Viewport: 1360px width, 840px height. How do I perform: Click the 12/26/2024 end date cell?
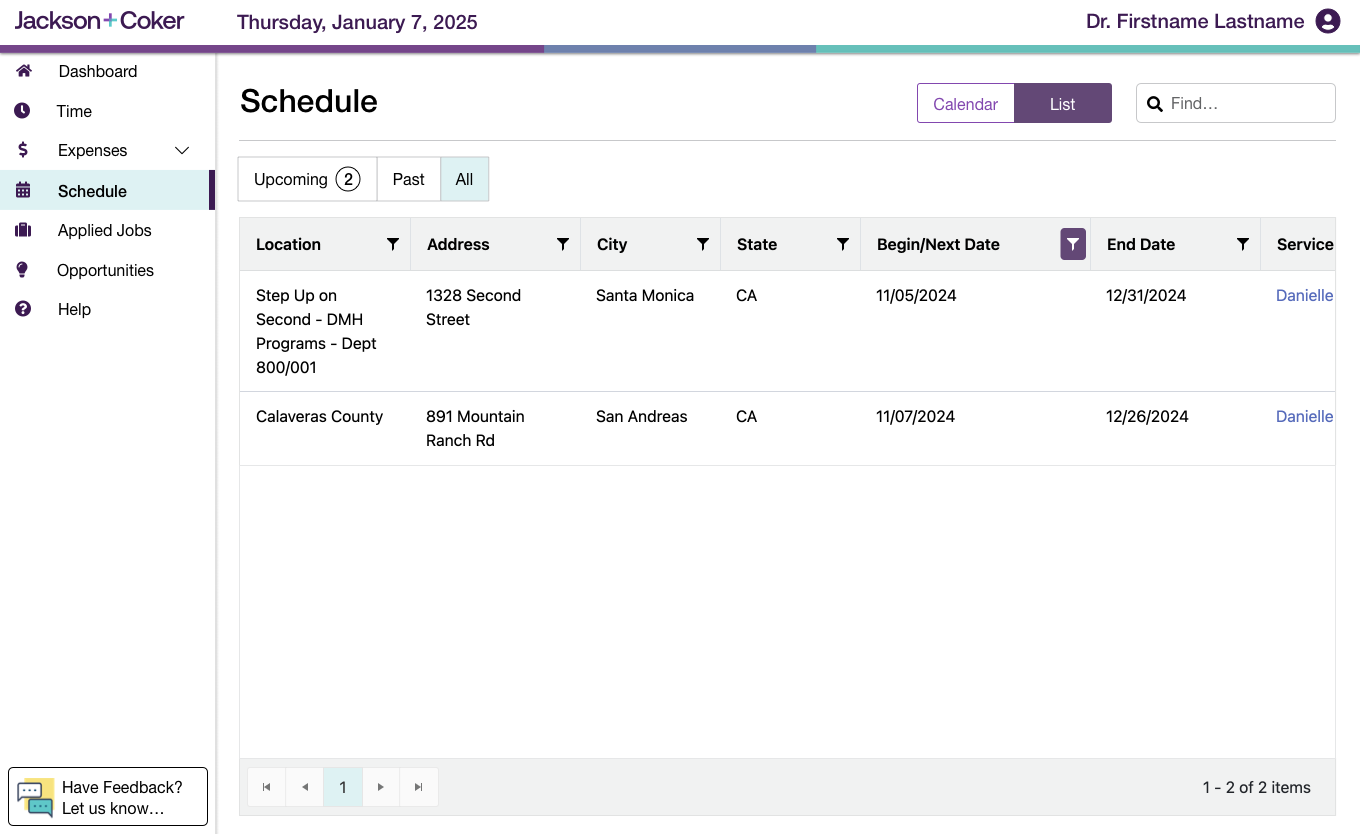coord(1175,428)
